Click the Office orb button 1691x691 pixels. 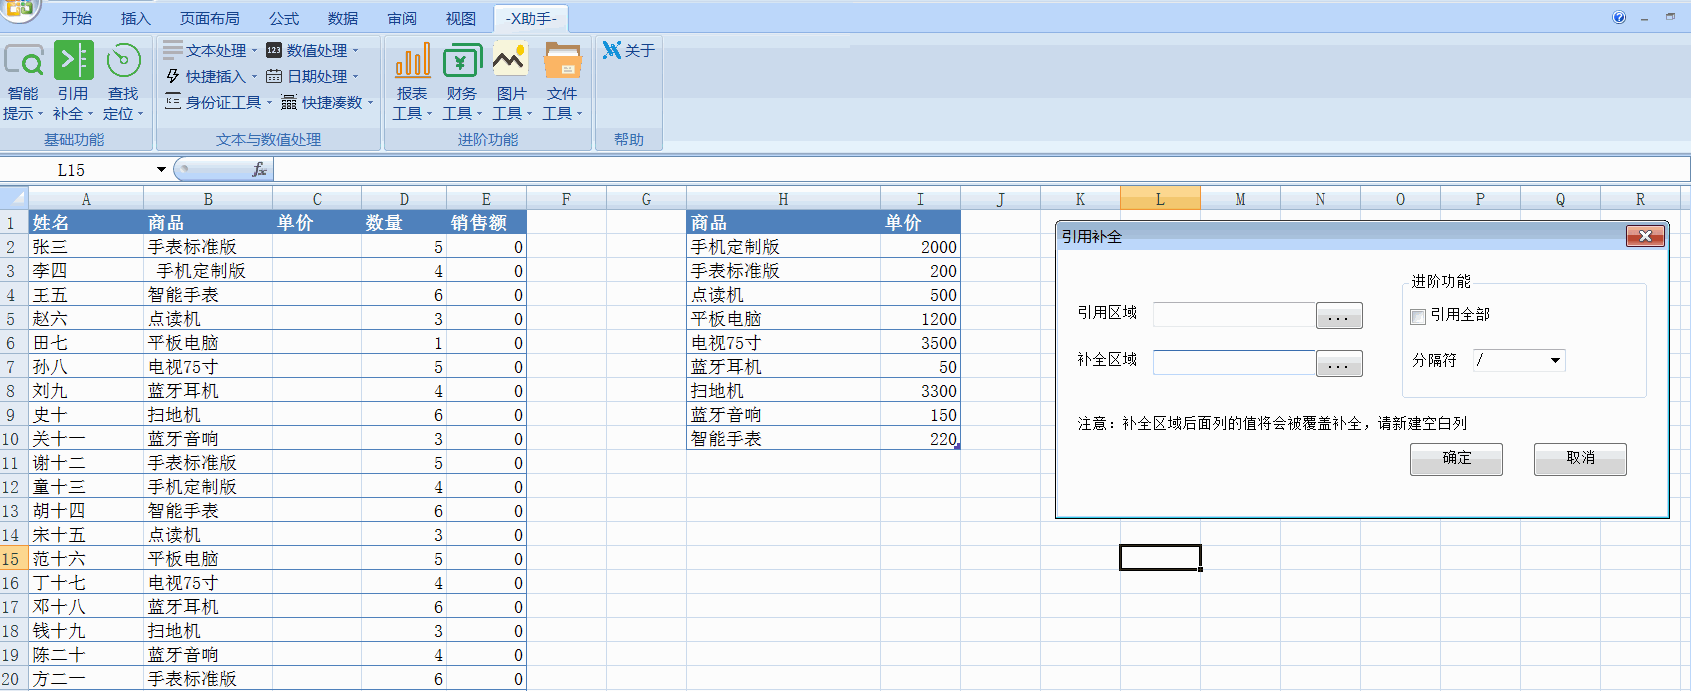18,9
